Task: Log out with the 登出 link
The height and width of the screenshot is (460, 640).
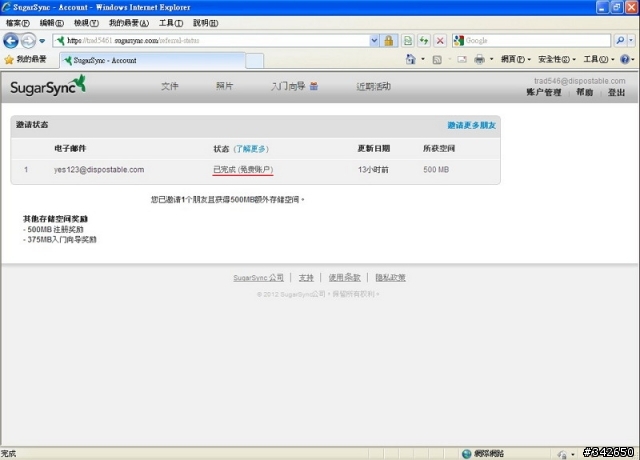Action: [x=616, y=92]
